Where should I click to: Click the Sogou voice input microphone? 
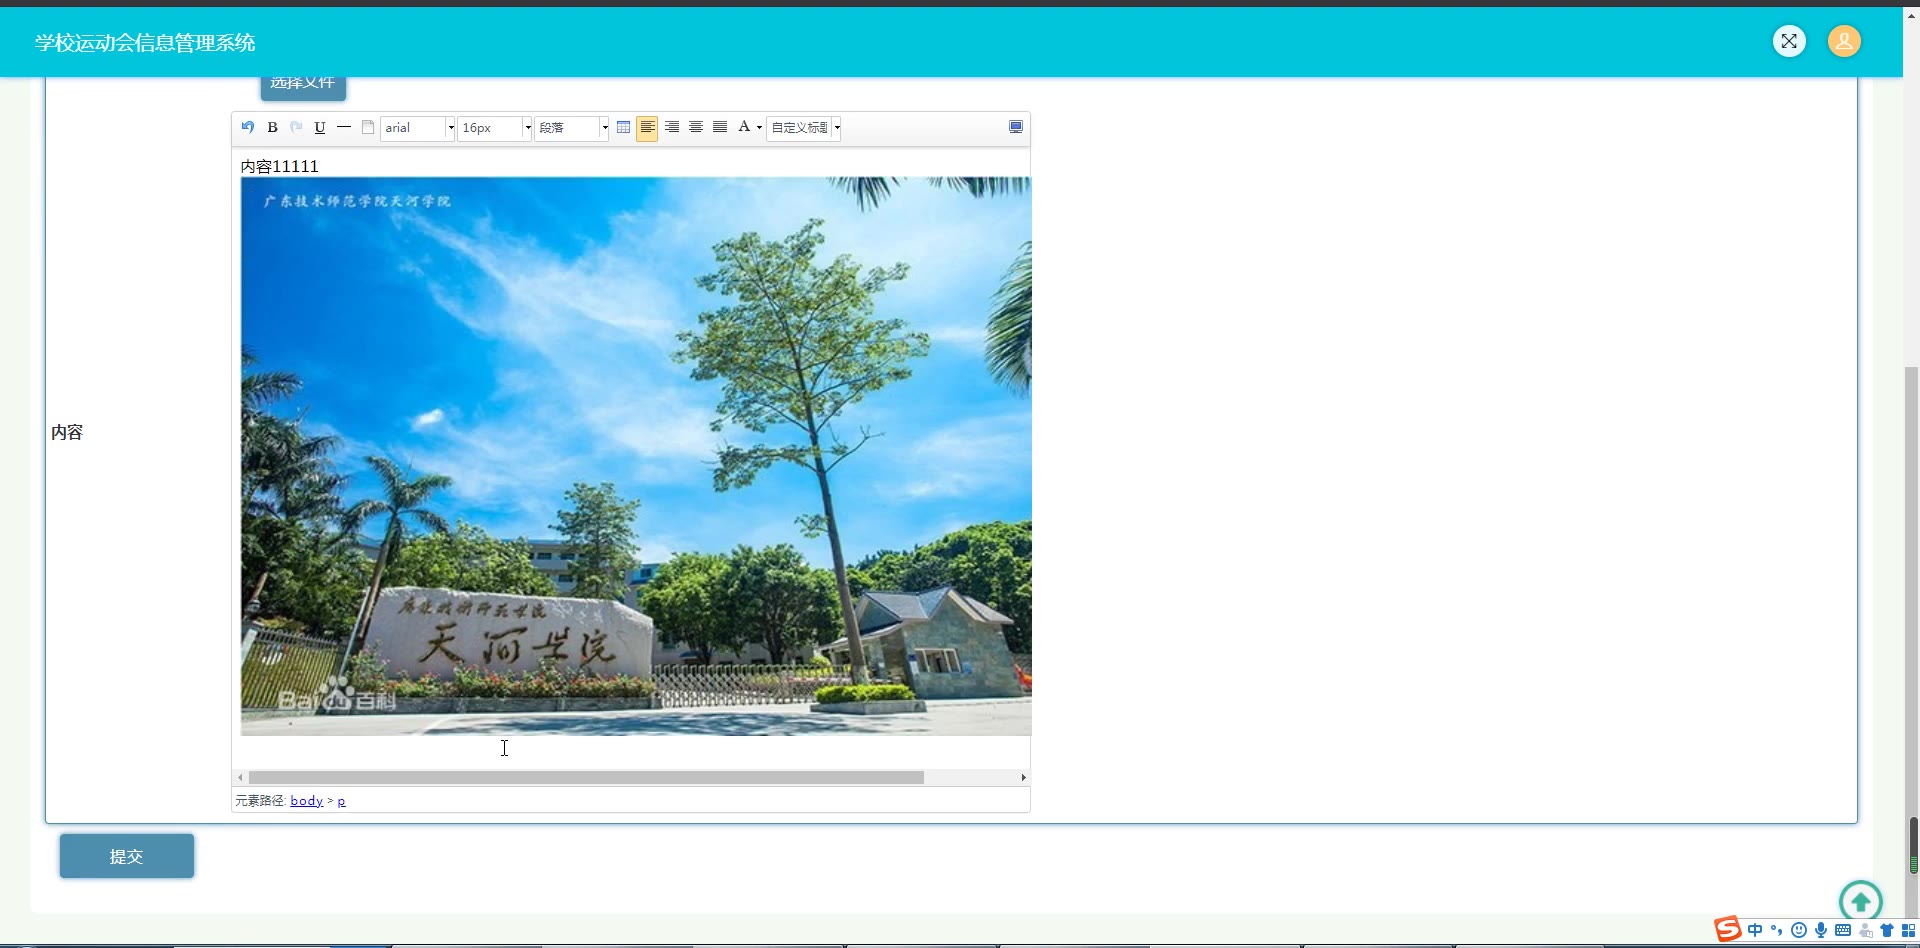coord(1821,930)
